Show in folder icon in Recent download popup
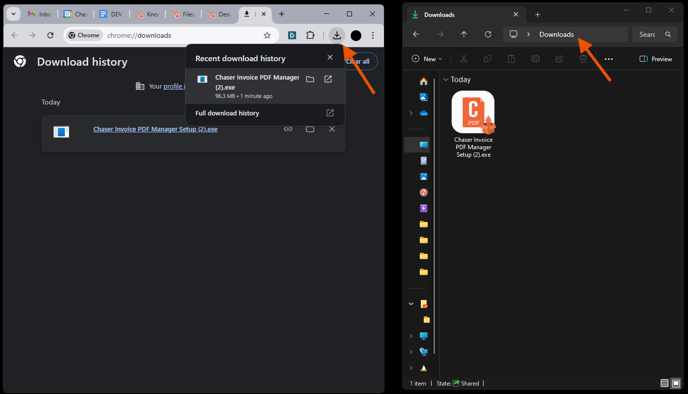The height and width of the screenshot is (394, 688). click(310, 79)
